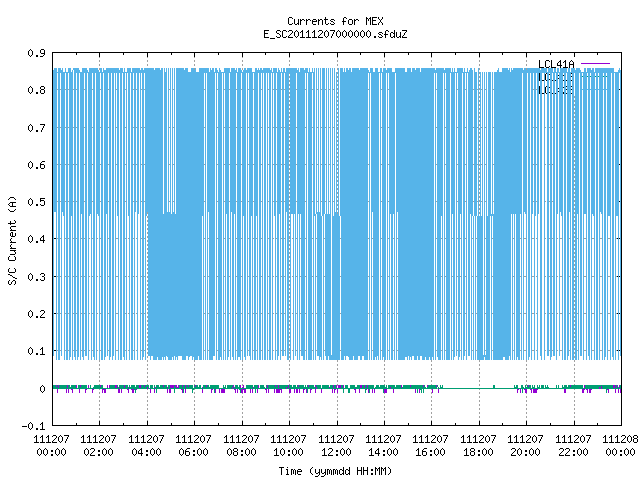
Task: Click the chart title 'Currents for MEX'
Action: coord(335,21)
